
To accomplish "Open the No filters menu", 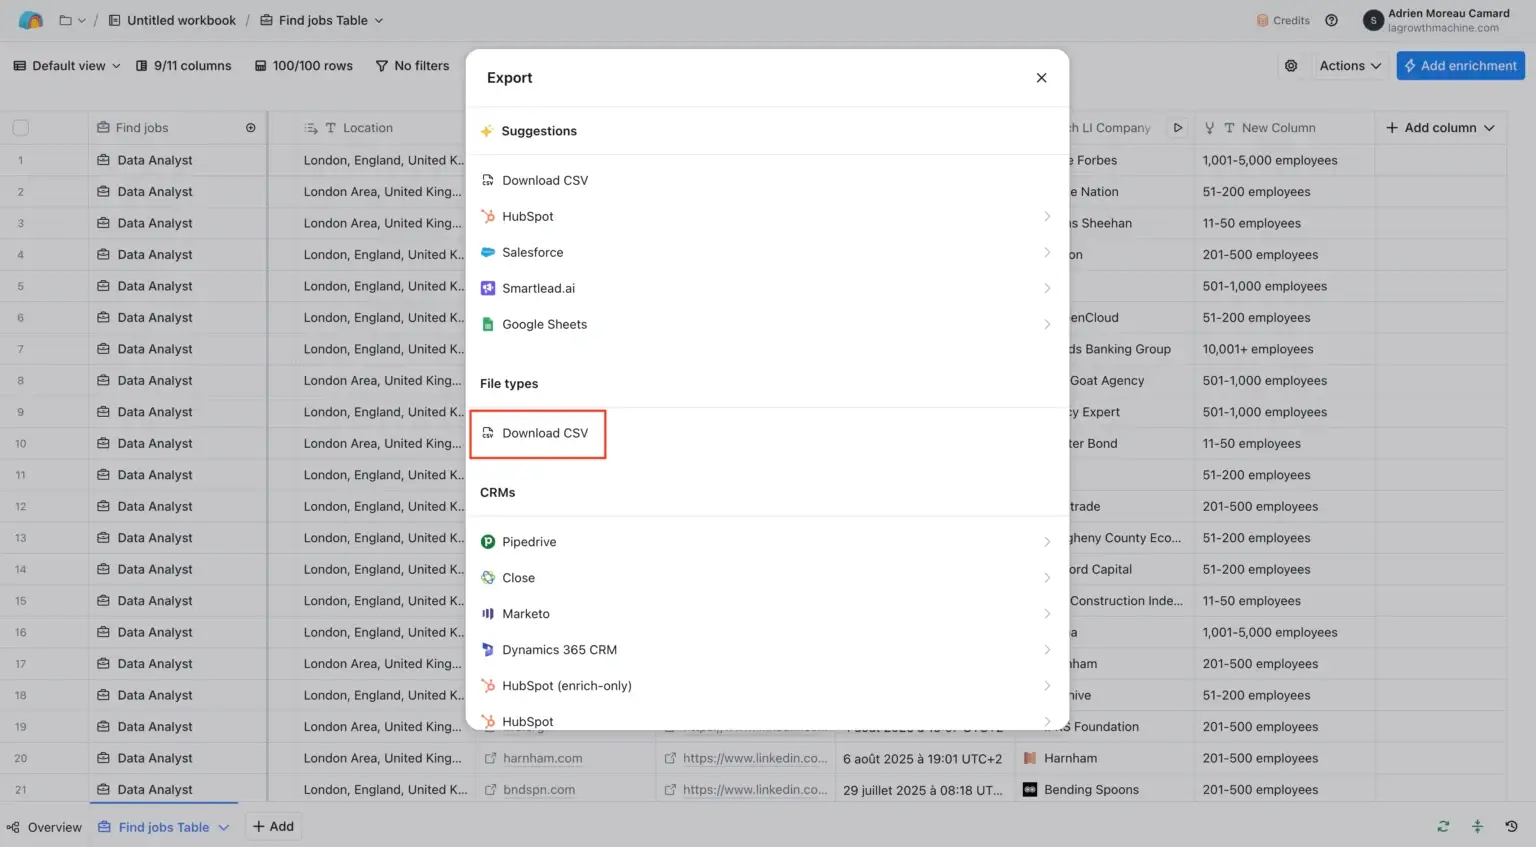I will click(412, 66).
